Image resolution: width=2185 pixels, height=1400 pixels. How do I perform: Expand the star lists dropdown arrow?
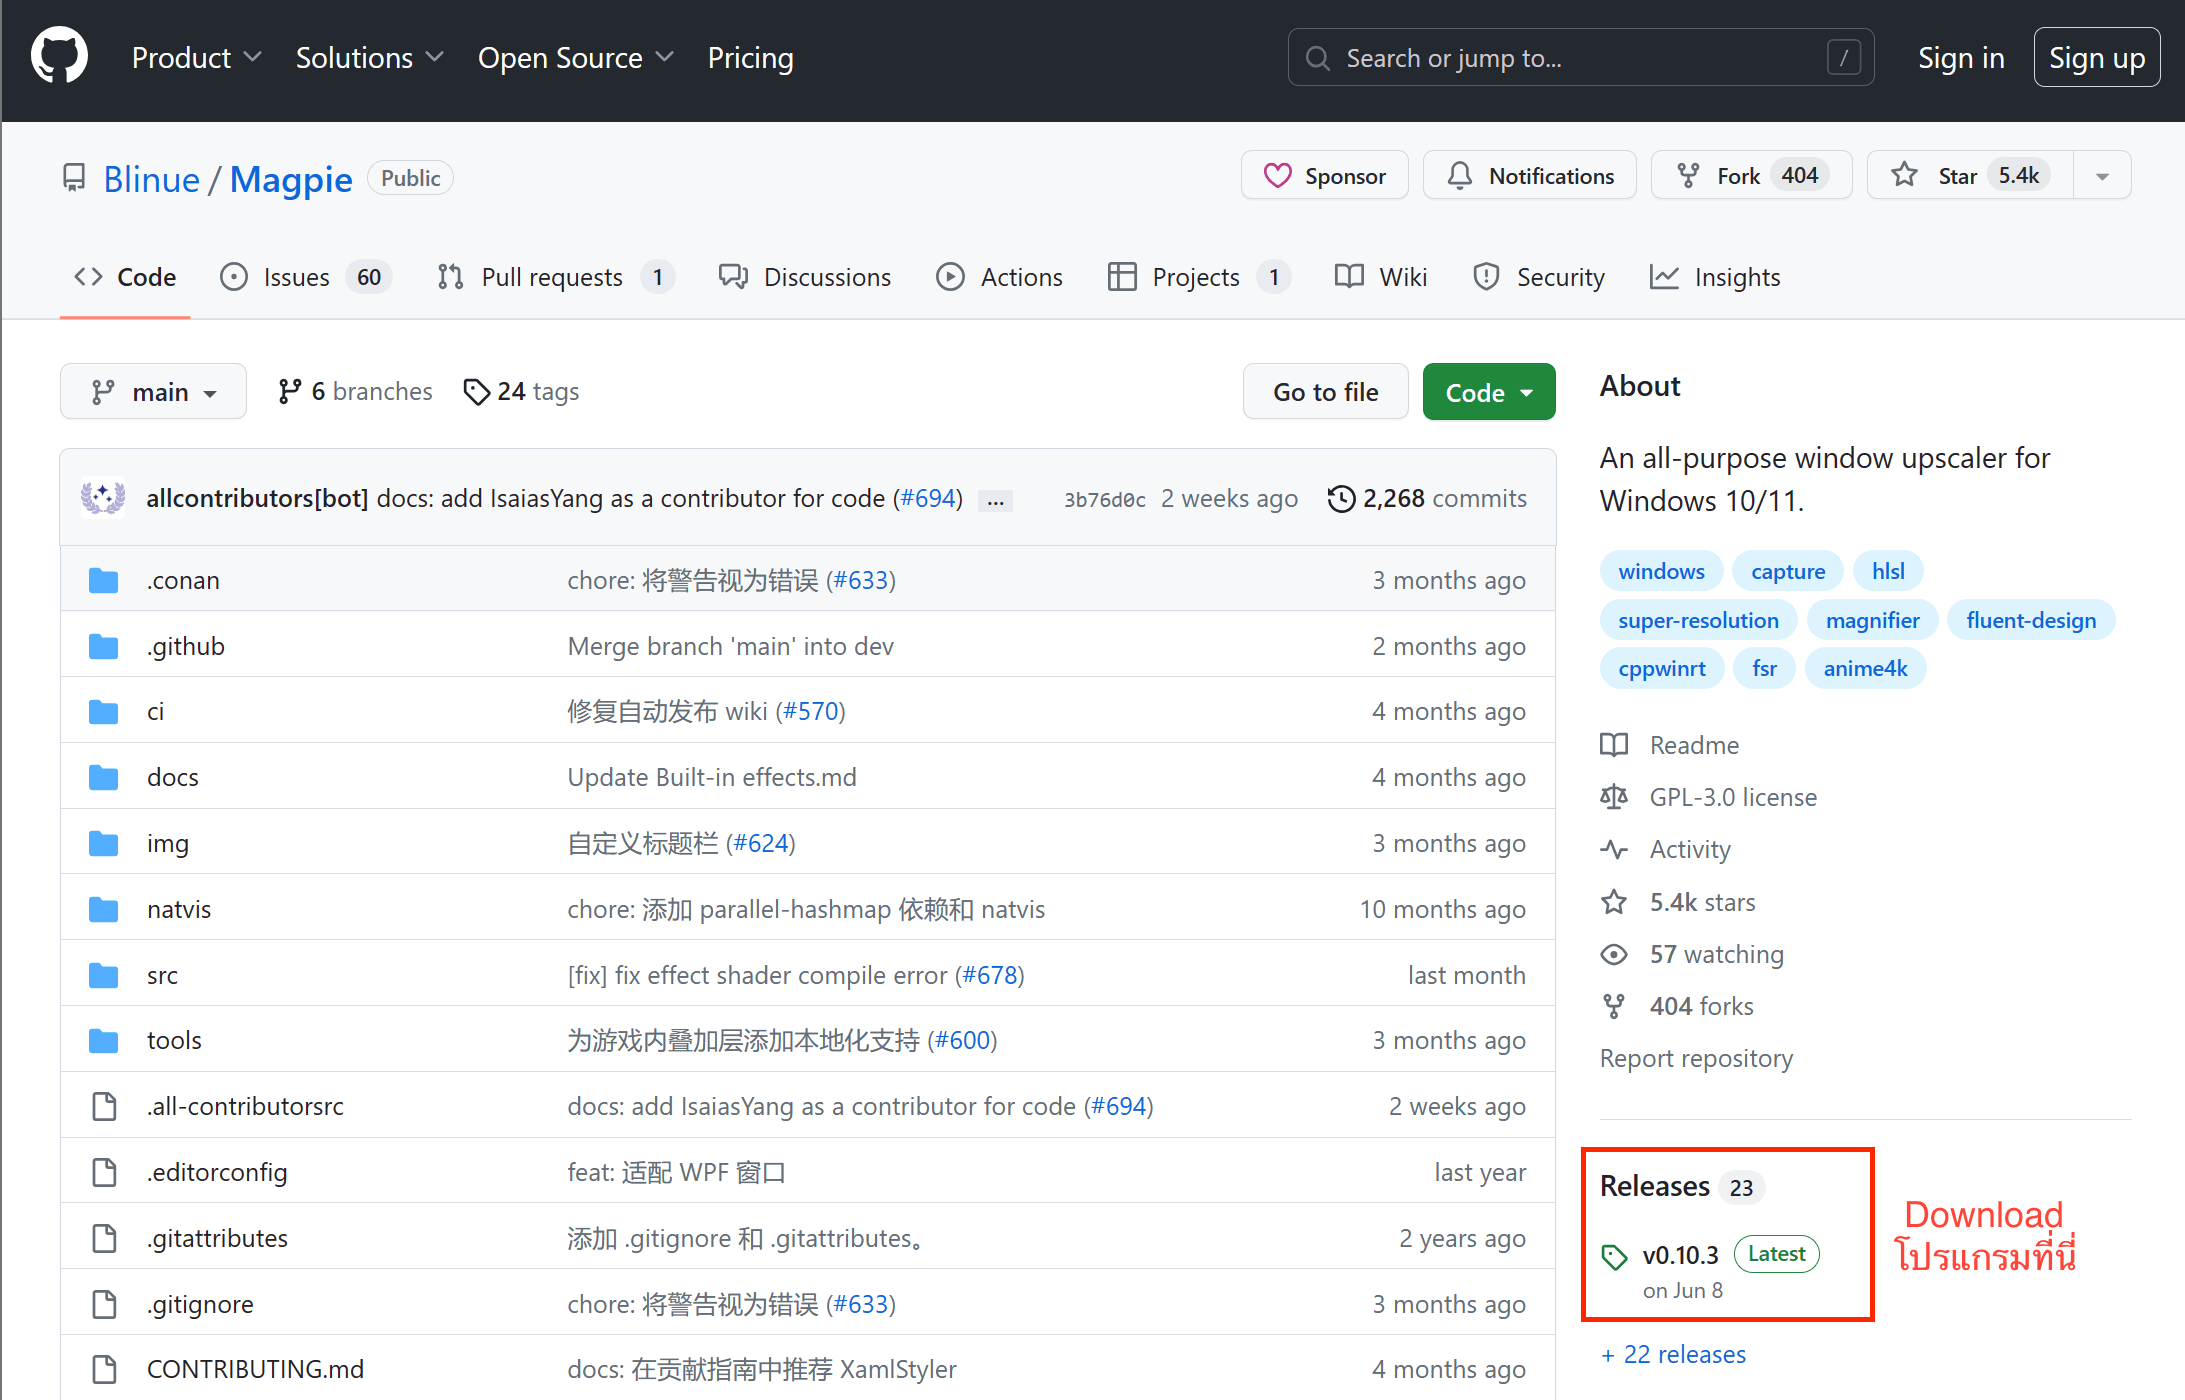pyautogui.click(x=2102, y=176)
